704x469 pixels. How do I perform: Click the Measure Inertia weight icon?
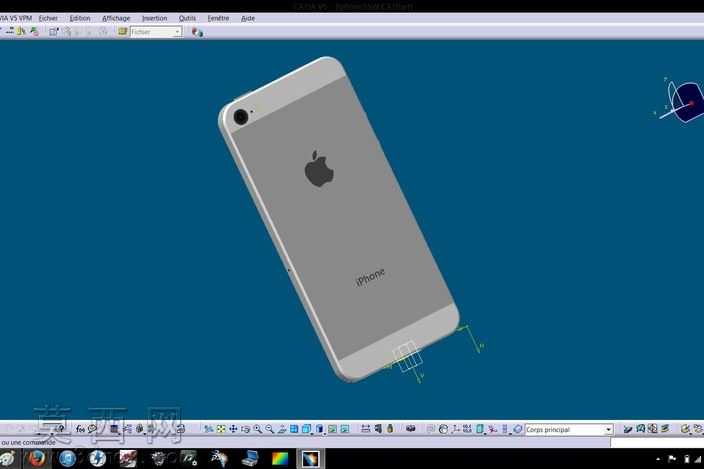coord(390,429)
